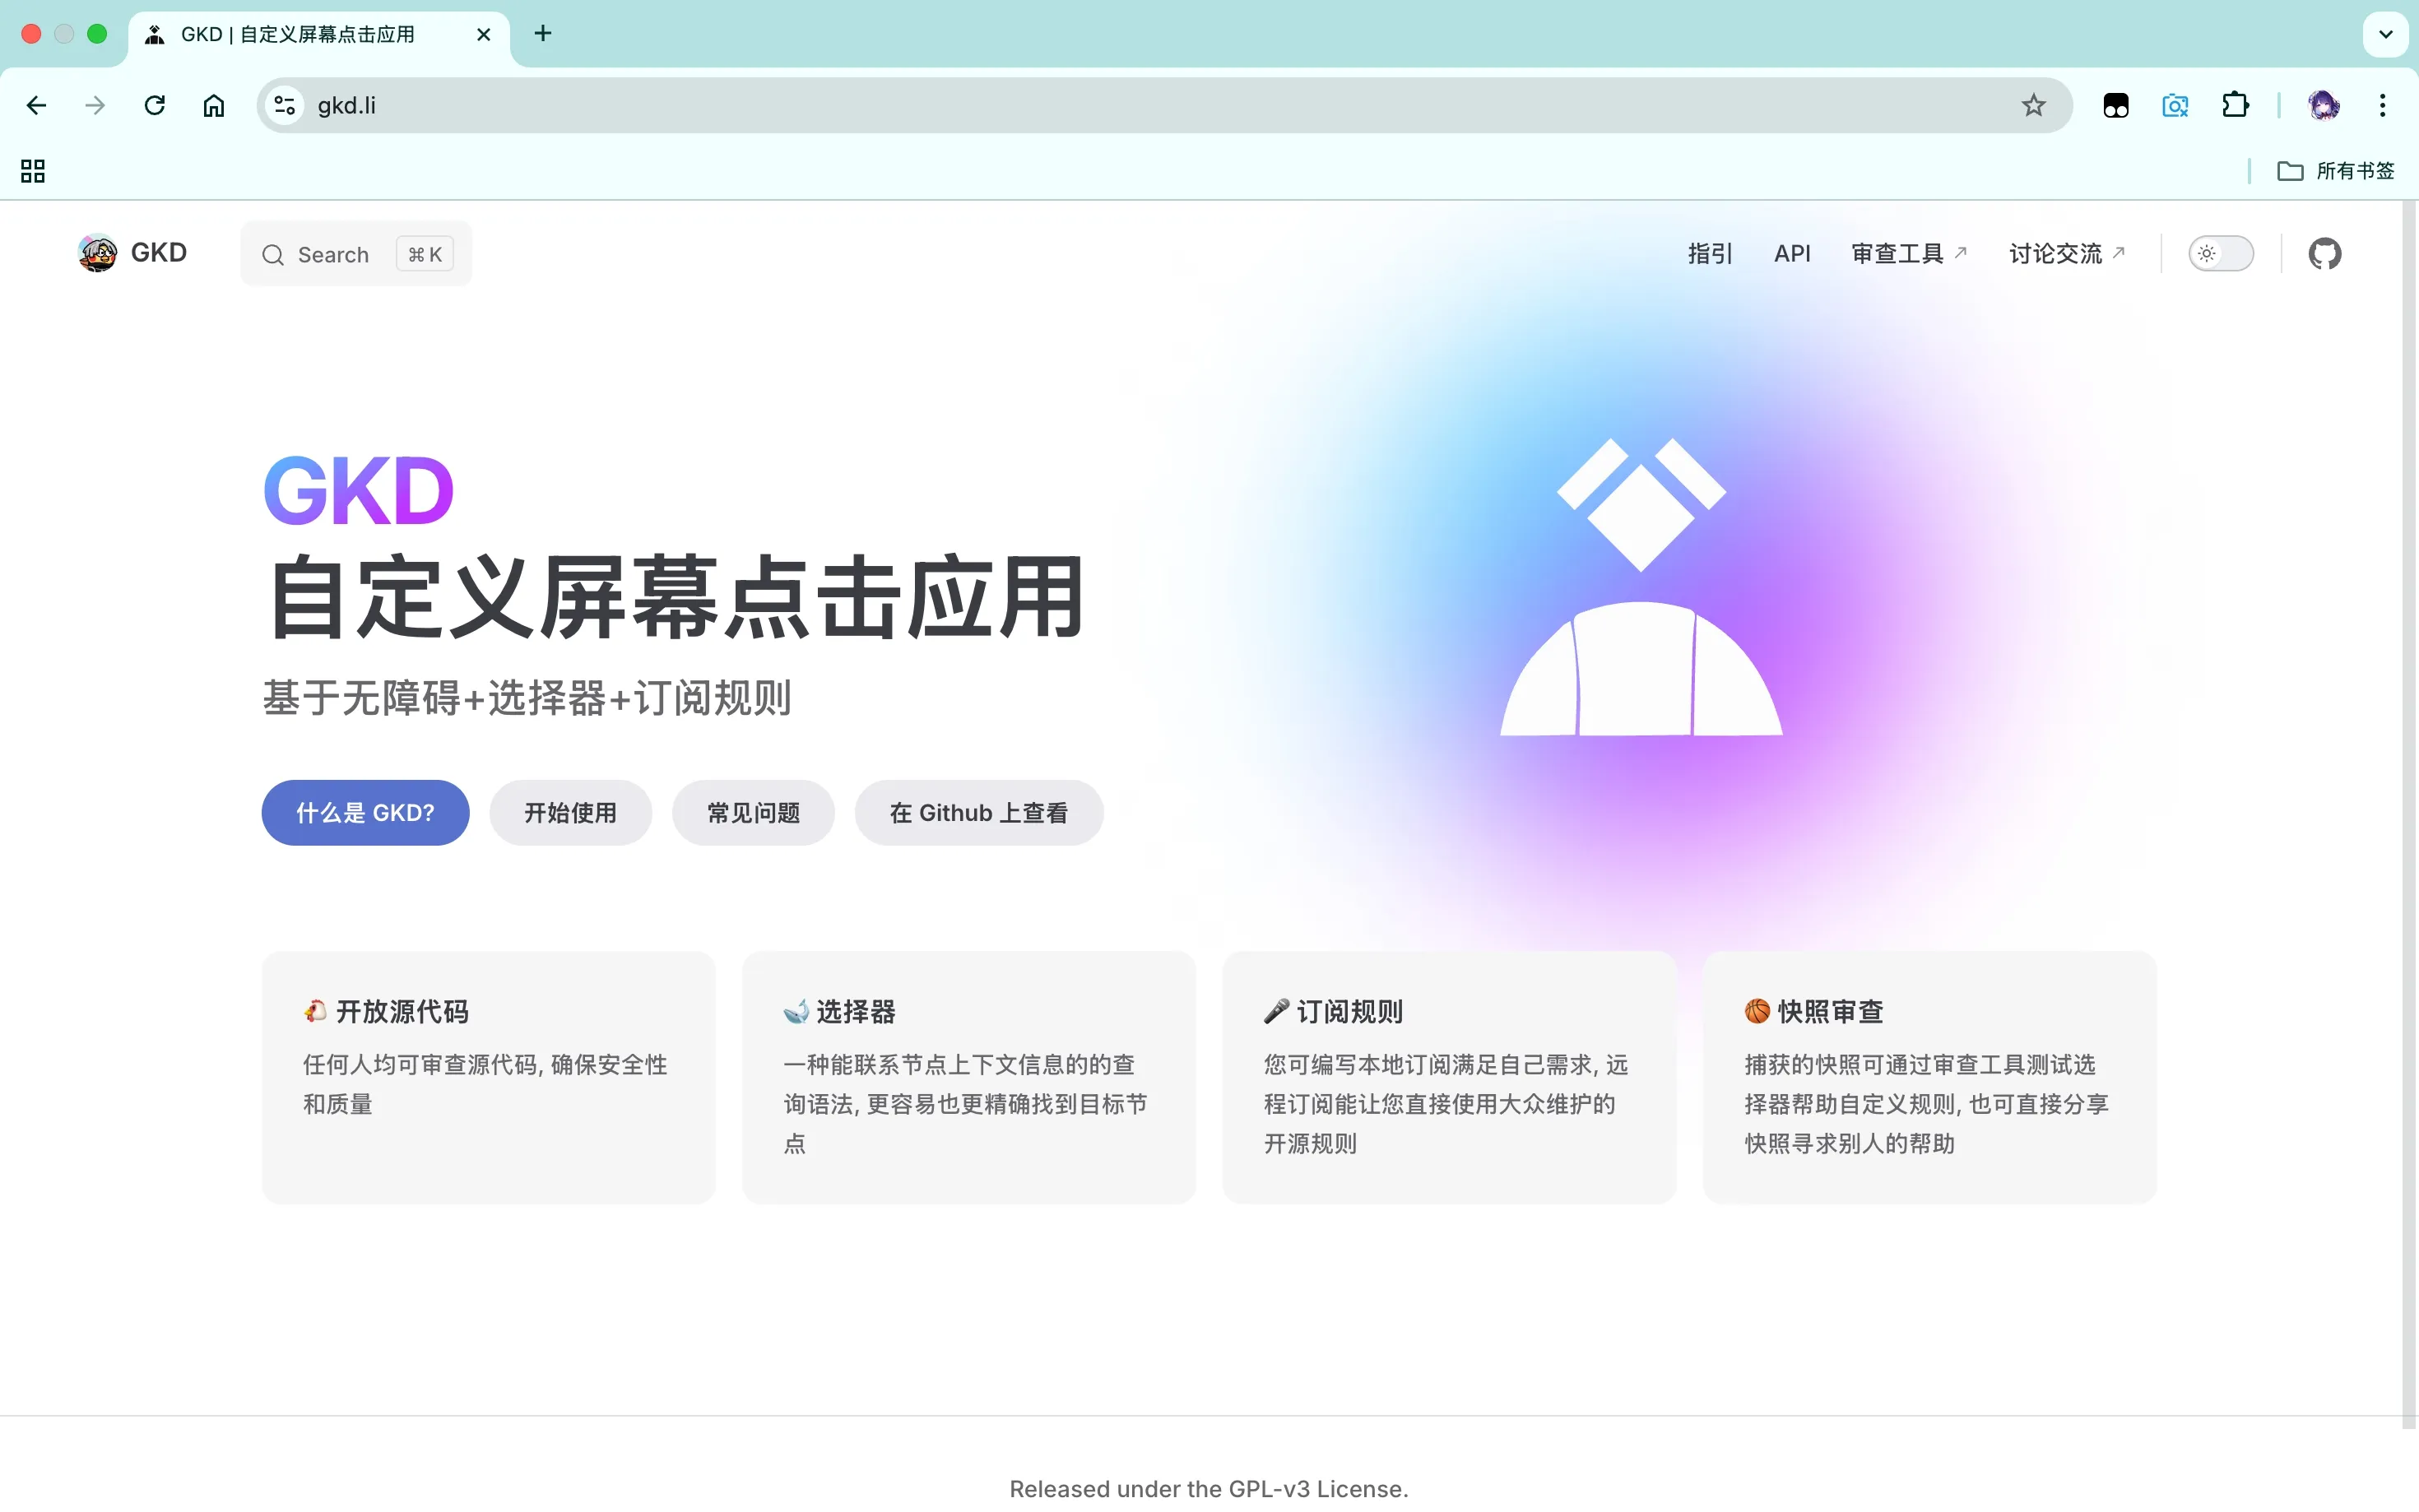Click the screenshot camera extension icon
This screenshot has width=2419, height=1512.
click(x=2175, y=106)
